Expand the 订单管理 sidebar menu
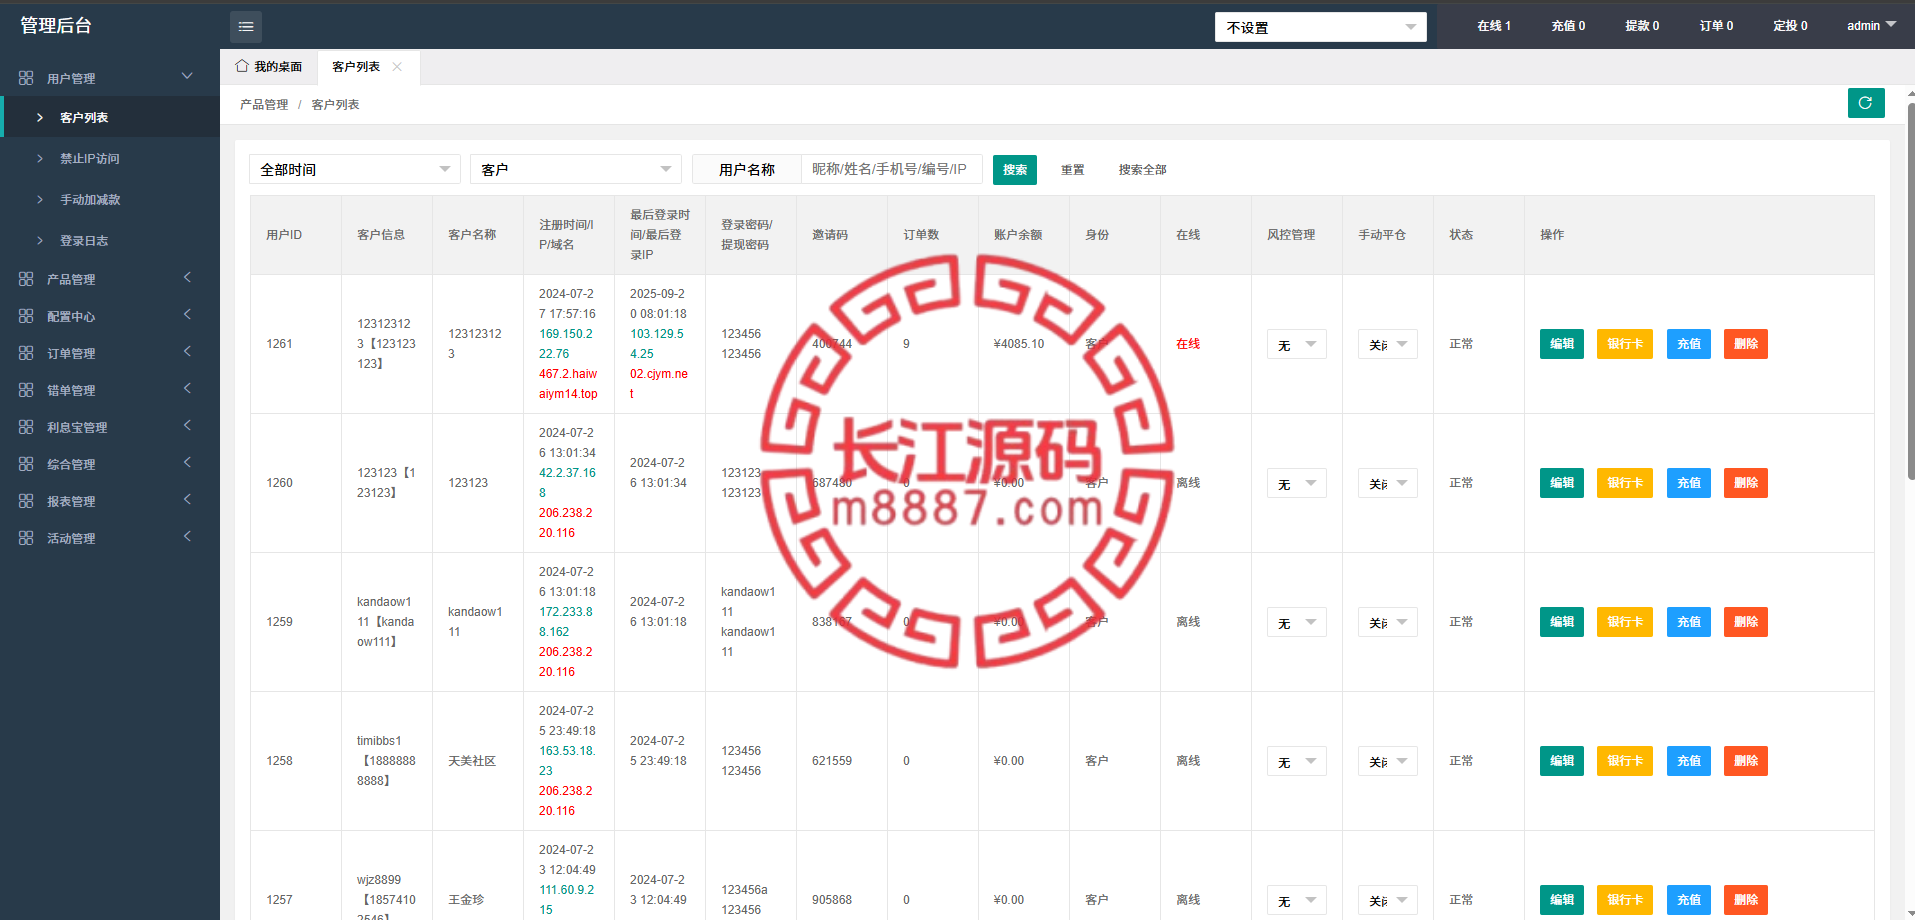1915x920 pixels. click(110, 353)
